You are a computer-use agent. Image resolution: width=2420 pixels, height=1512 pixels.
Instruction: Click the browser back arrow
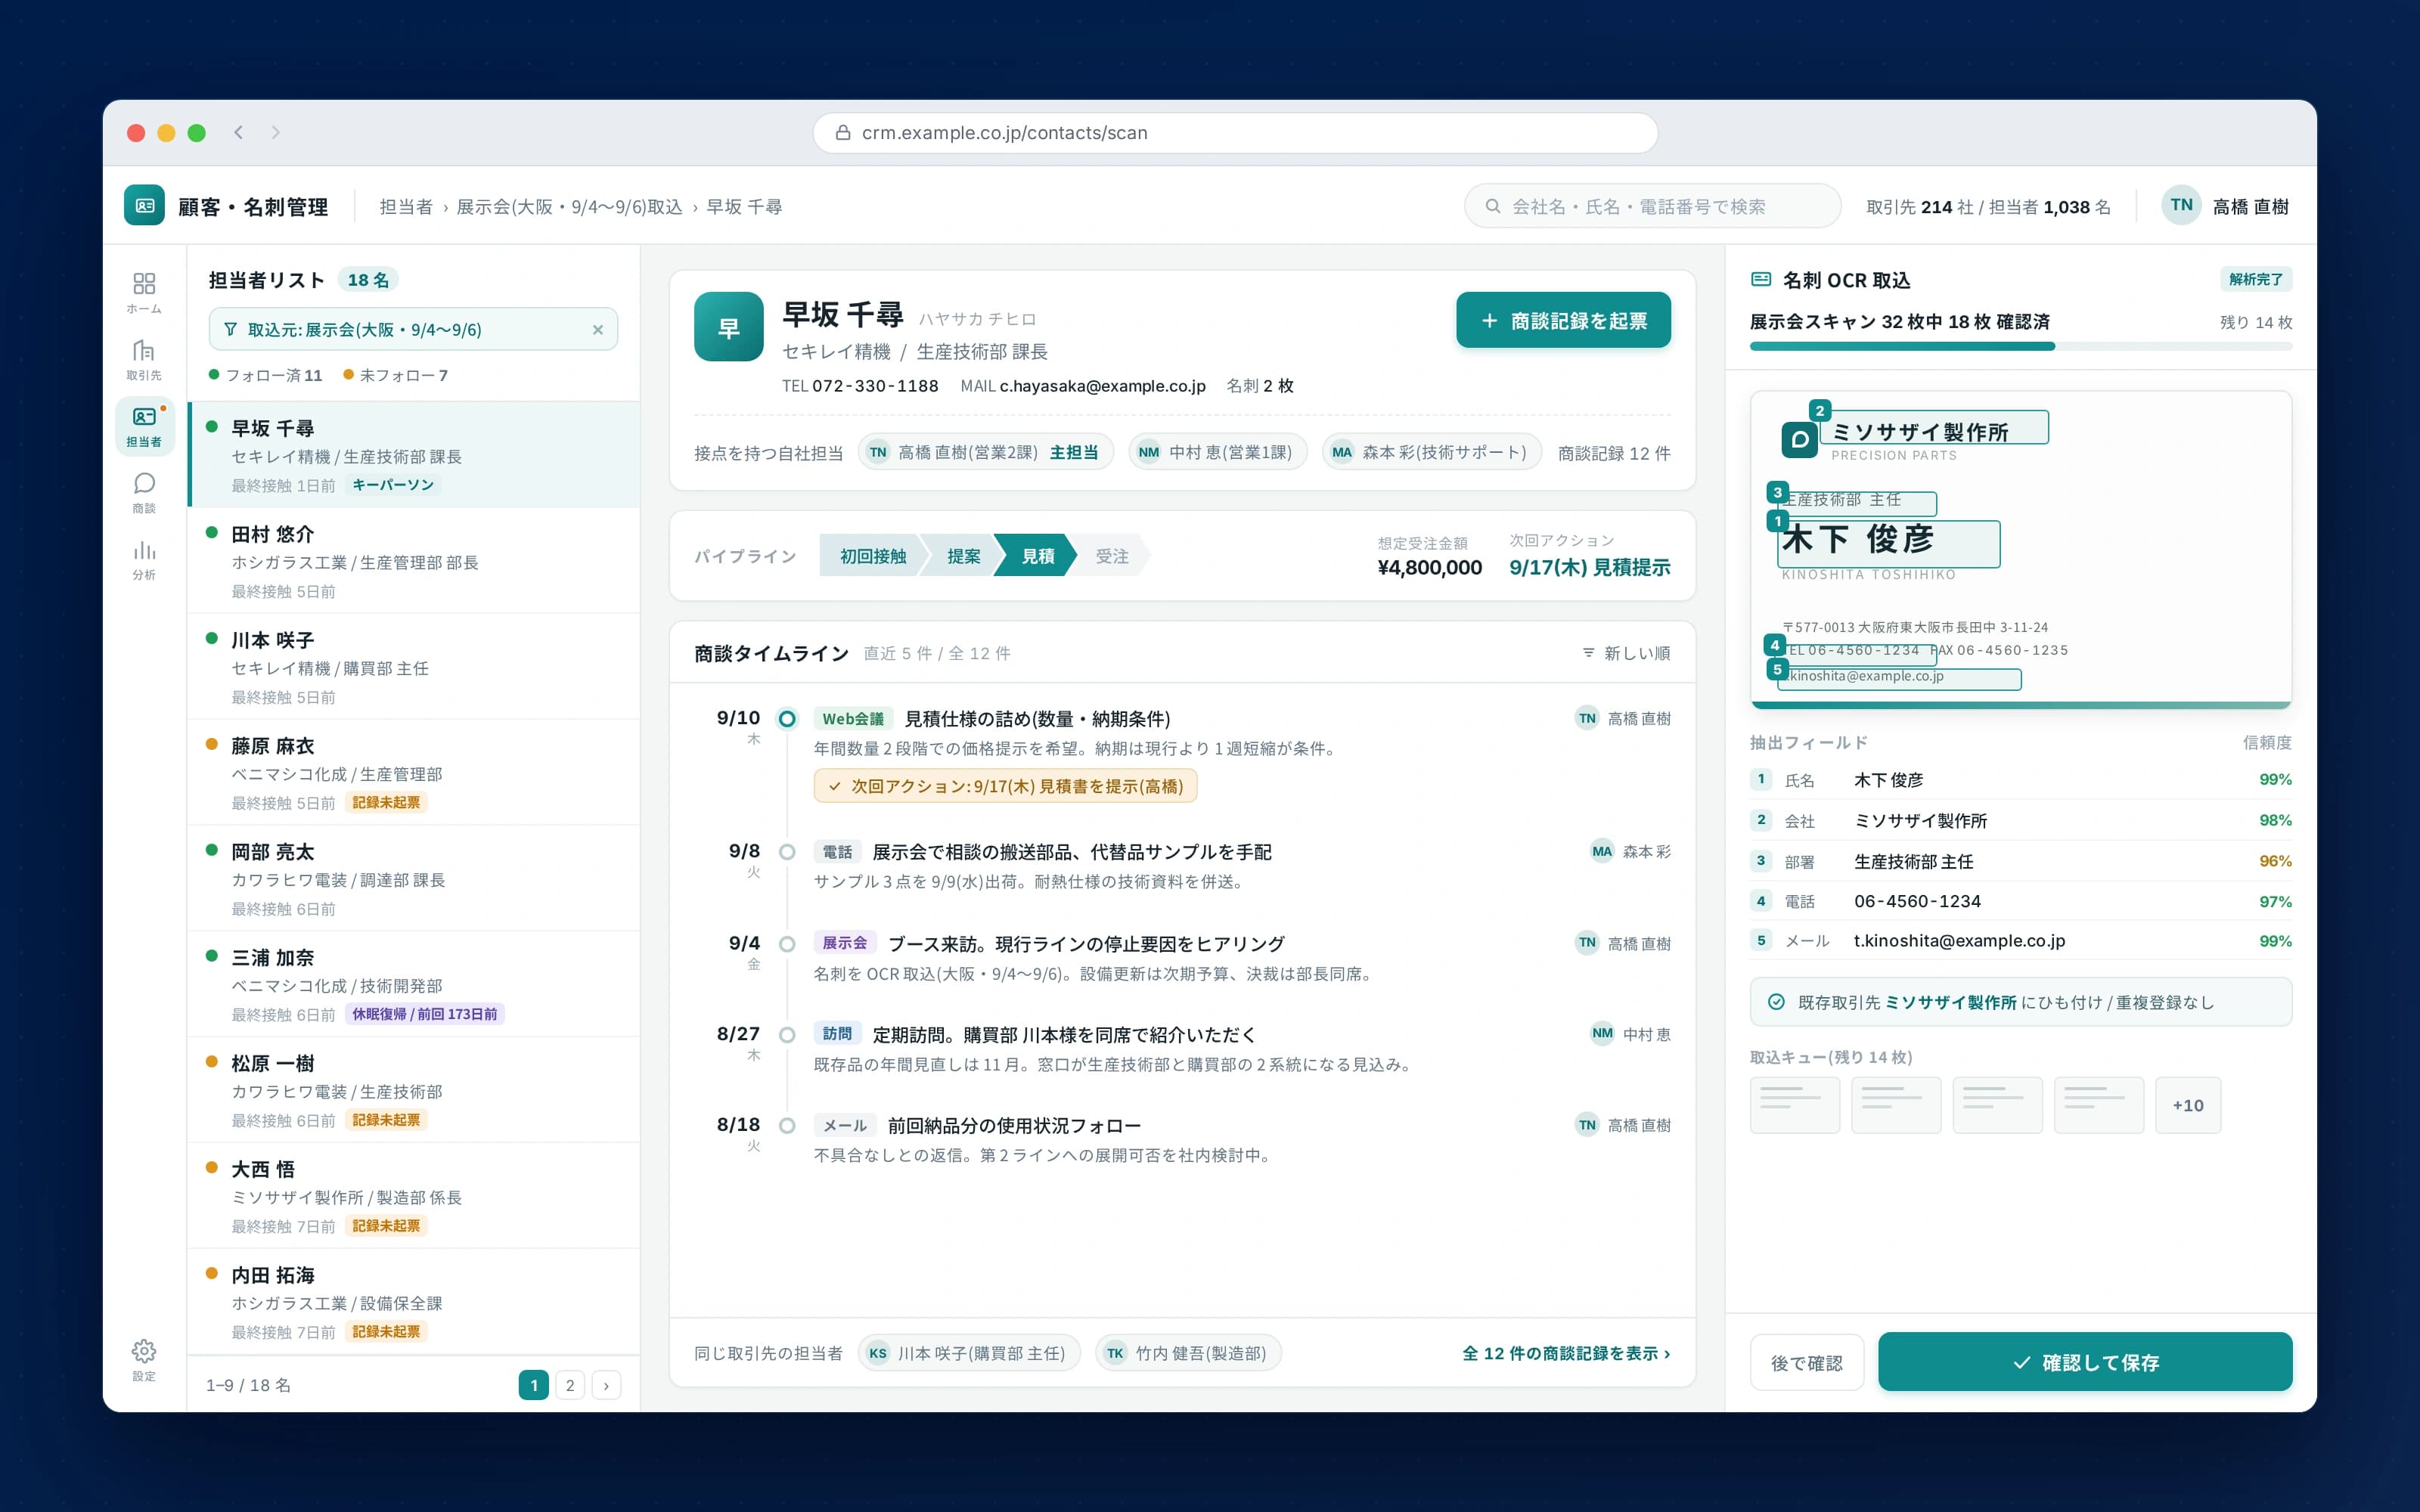point(238,132)
